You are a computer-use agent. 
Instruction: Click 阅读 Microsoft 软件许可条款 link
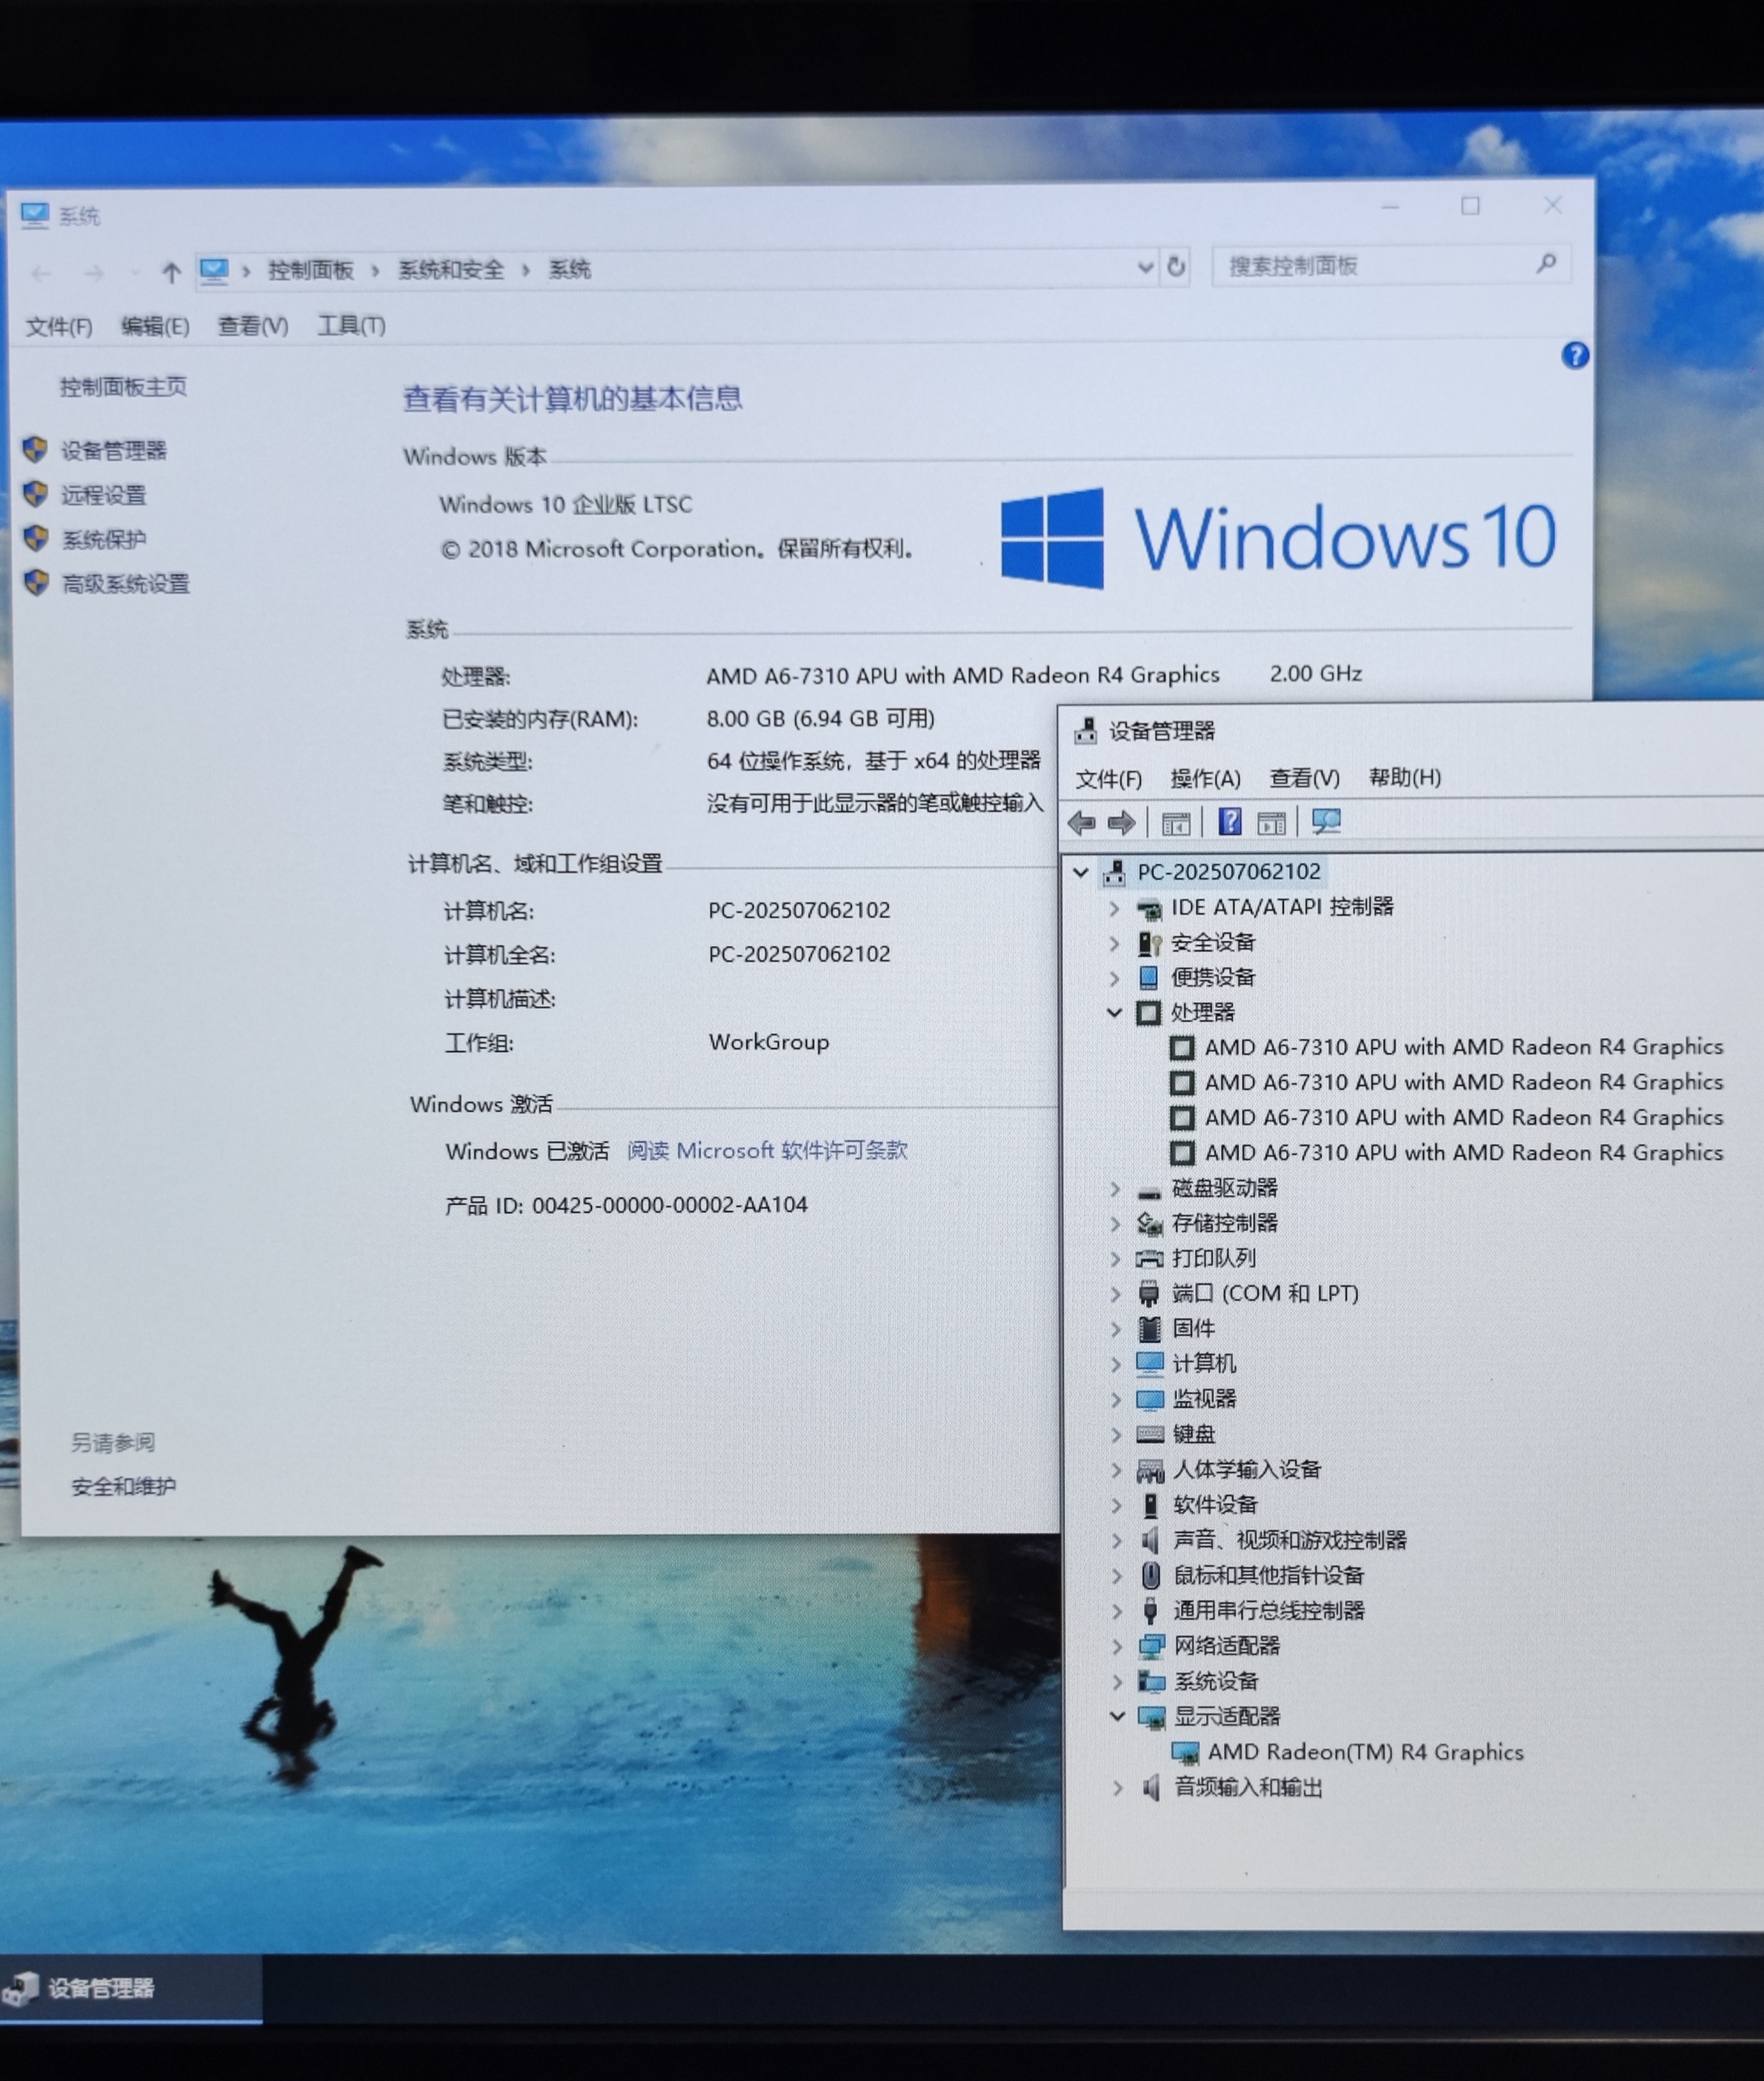[767, 1150]
